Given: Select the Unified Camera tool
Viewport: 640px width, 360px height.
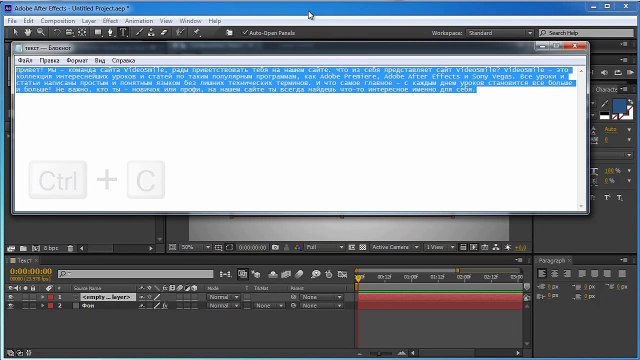Looking at the screenshot, I should [69, 32].
